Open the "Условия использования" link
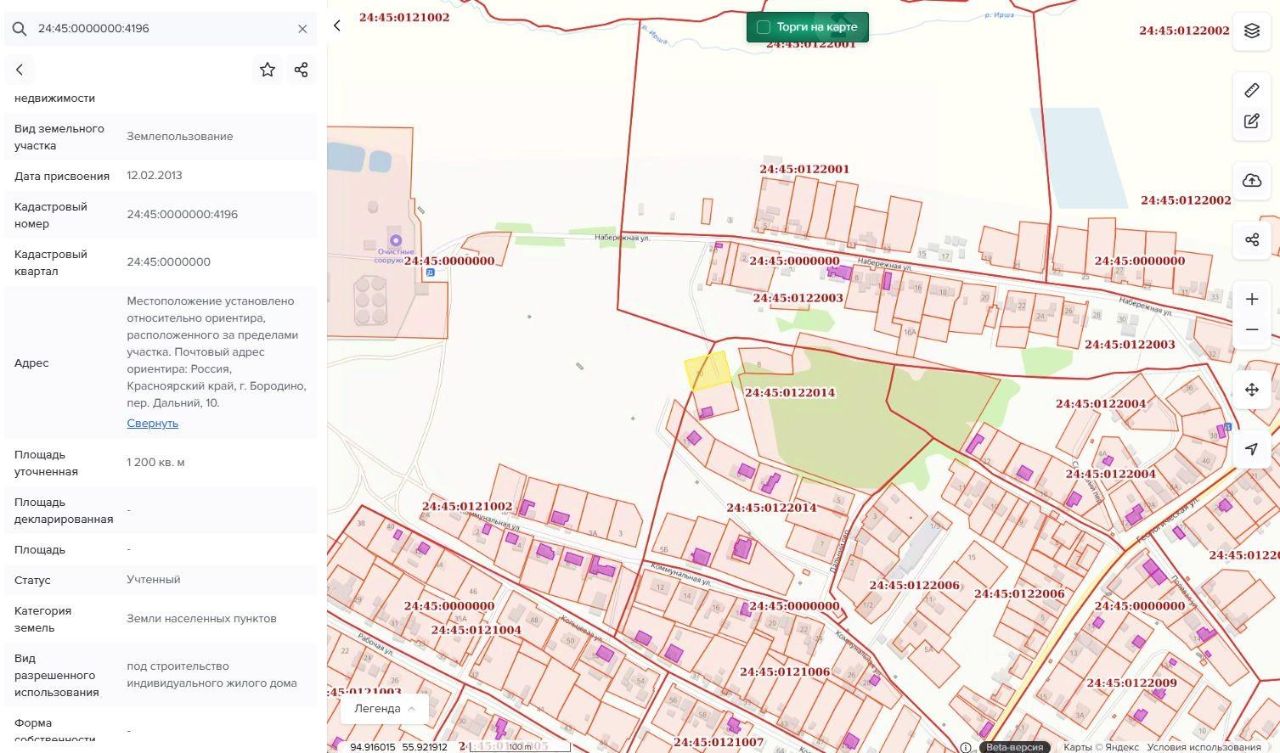Viewport: 1280px width, 753px height. (x=1204, y=747)
